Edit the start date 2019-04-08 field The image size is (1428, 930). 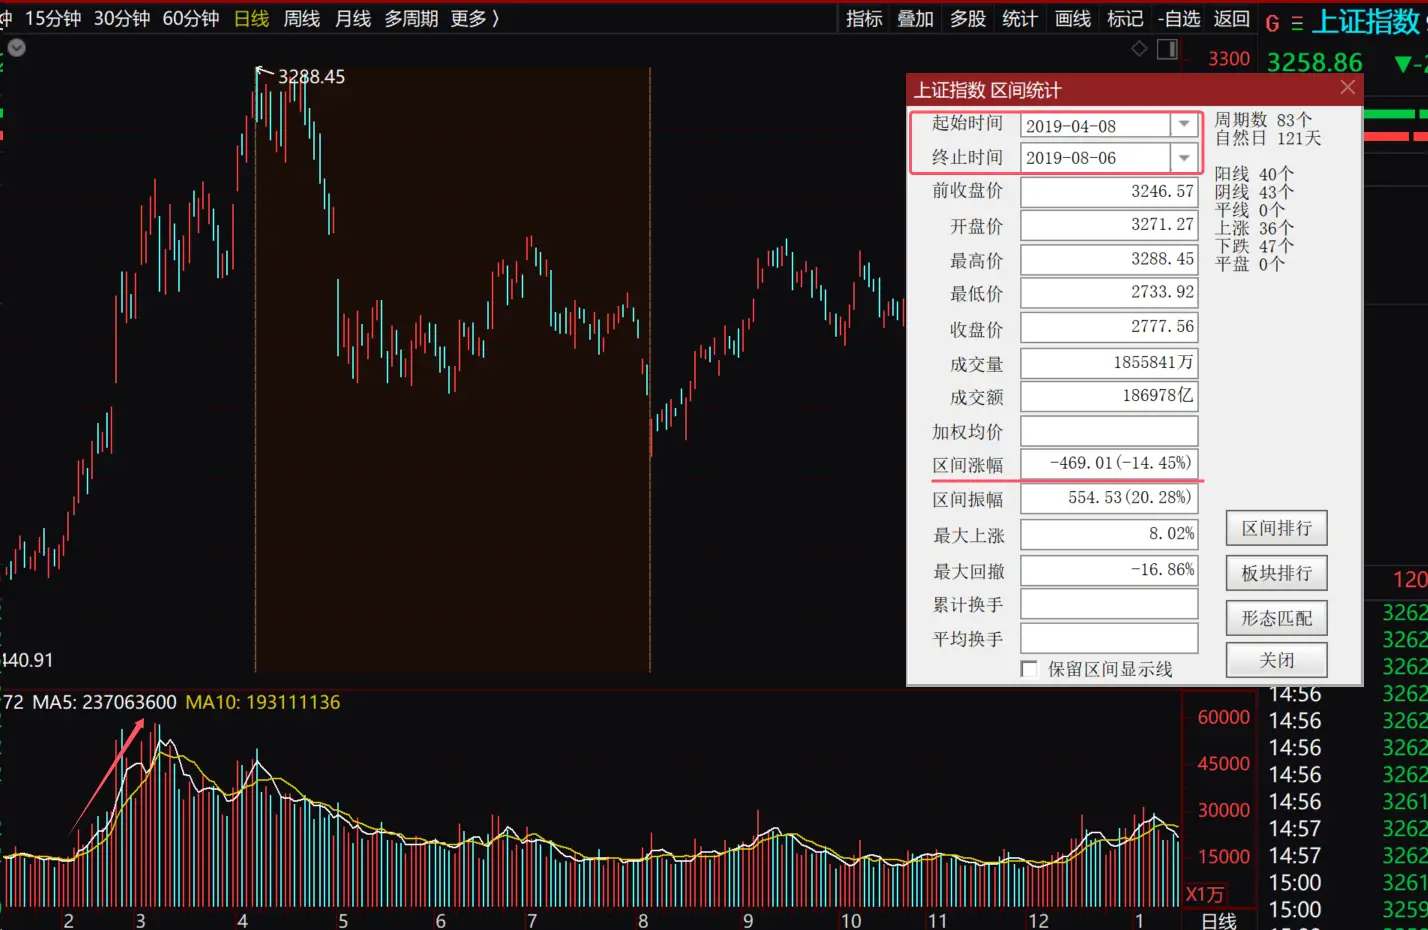click(x=1095, y=125)
